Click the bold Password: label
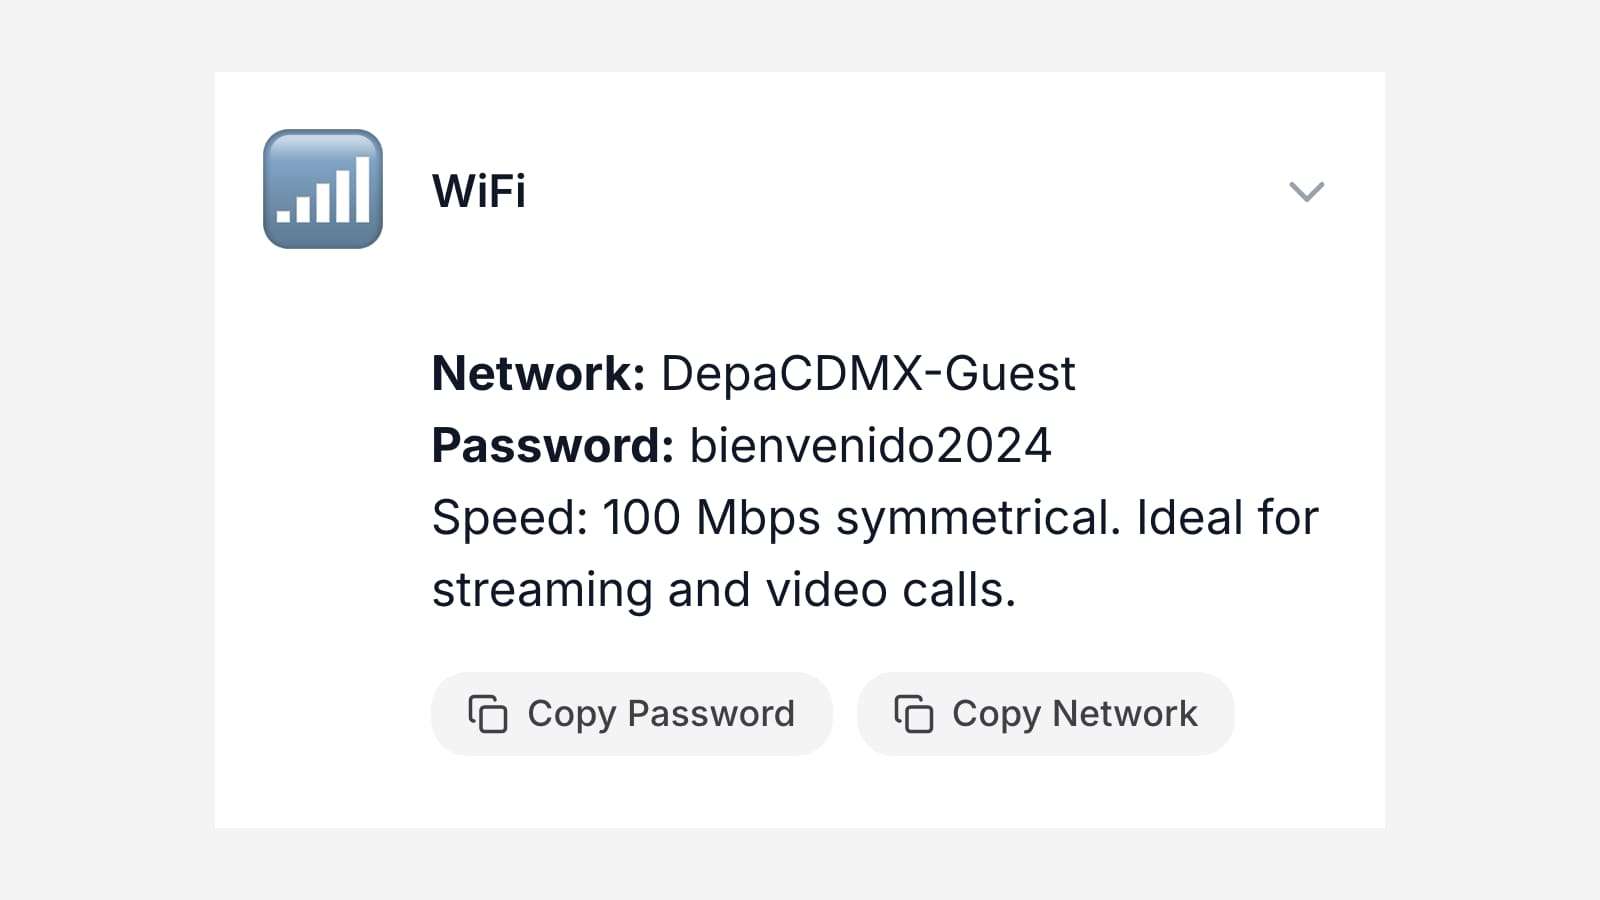The width and height of the screenshot is (1600, 900). [553, 446]
